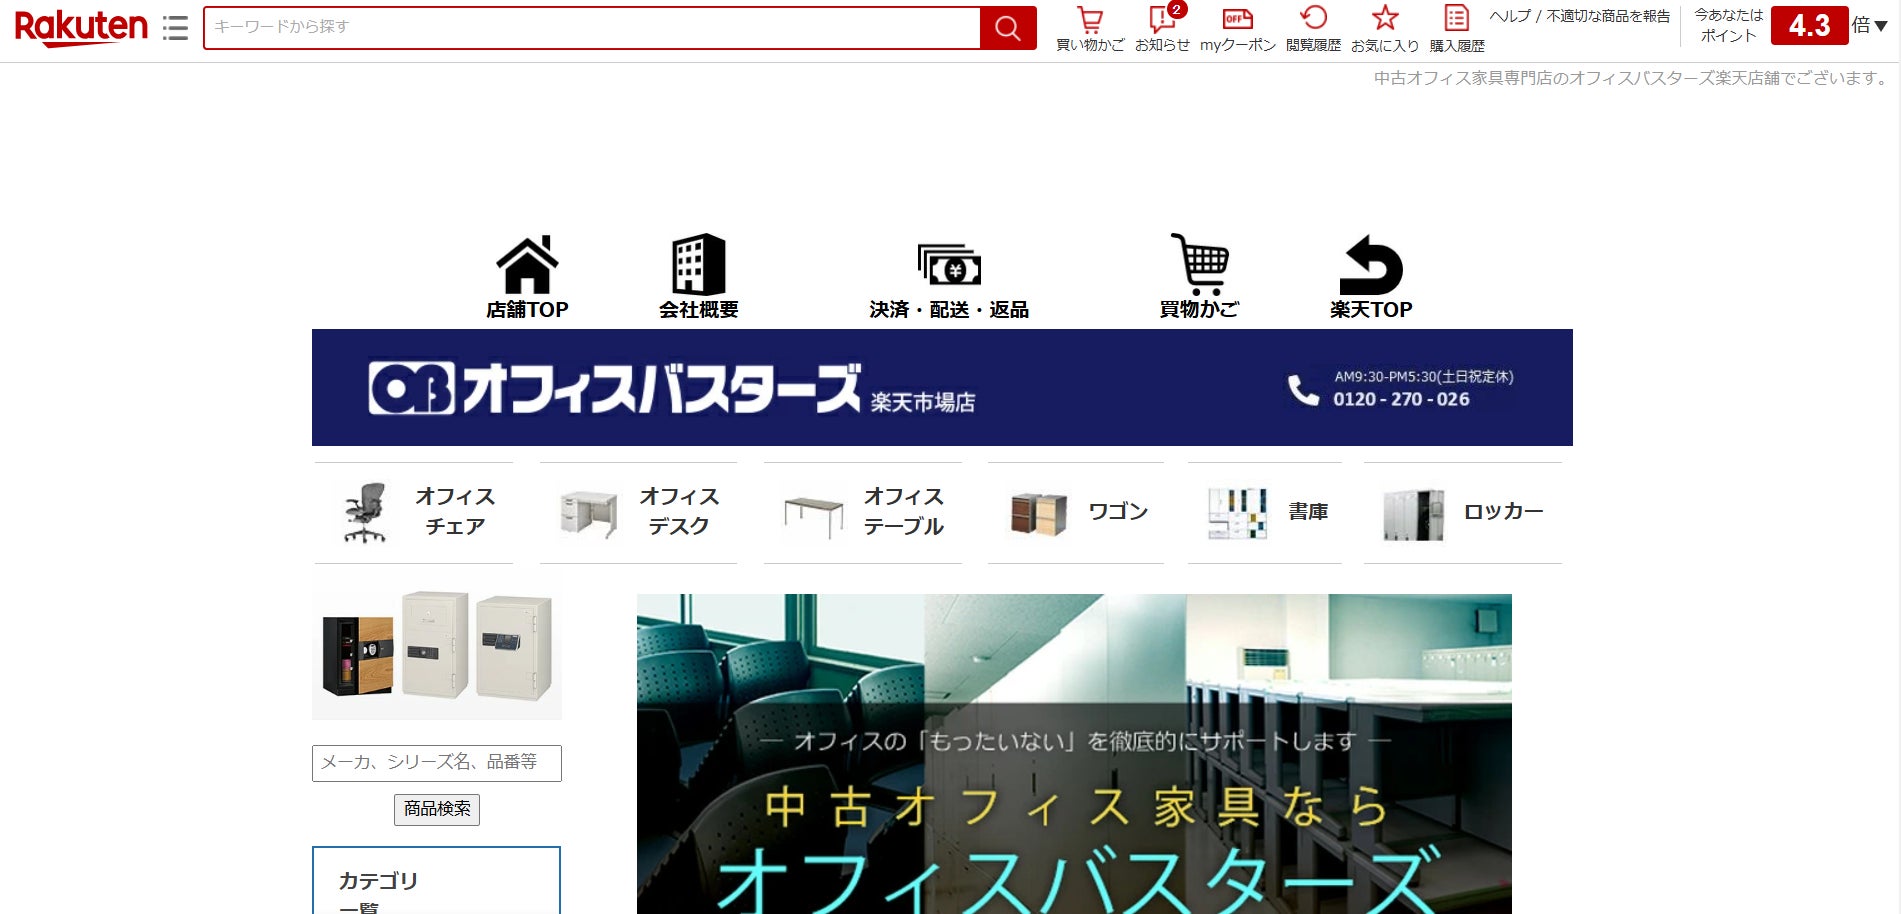Click the Rakuten keyword search field

pos(592,28)
